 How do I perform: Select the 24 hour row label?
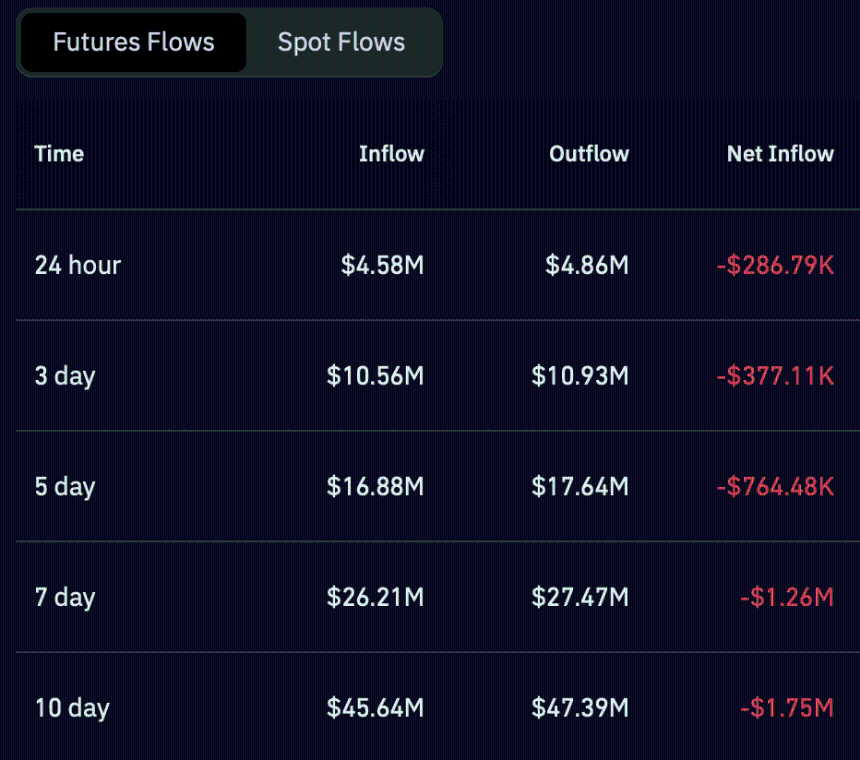[x=78, y=265]
